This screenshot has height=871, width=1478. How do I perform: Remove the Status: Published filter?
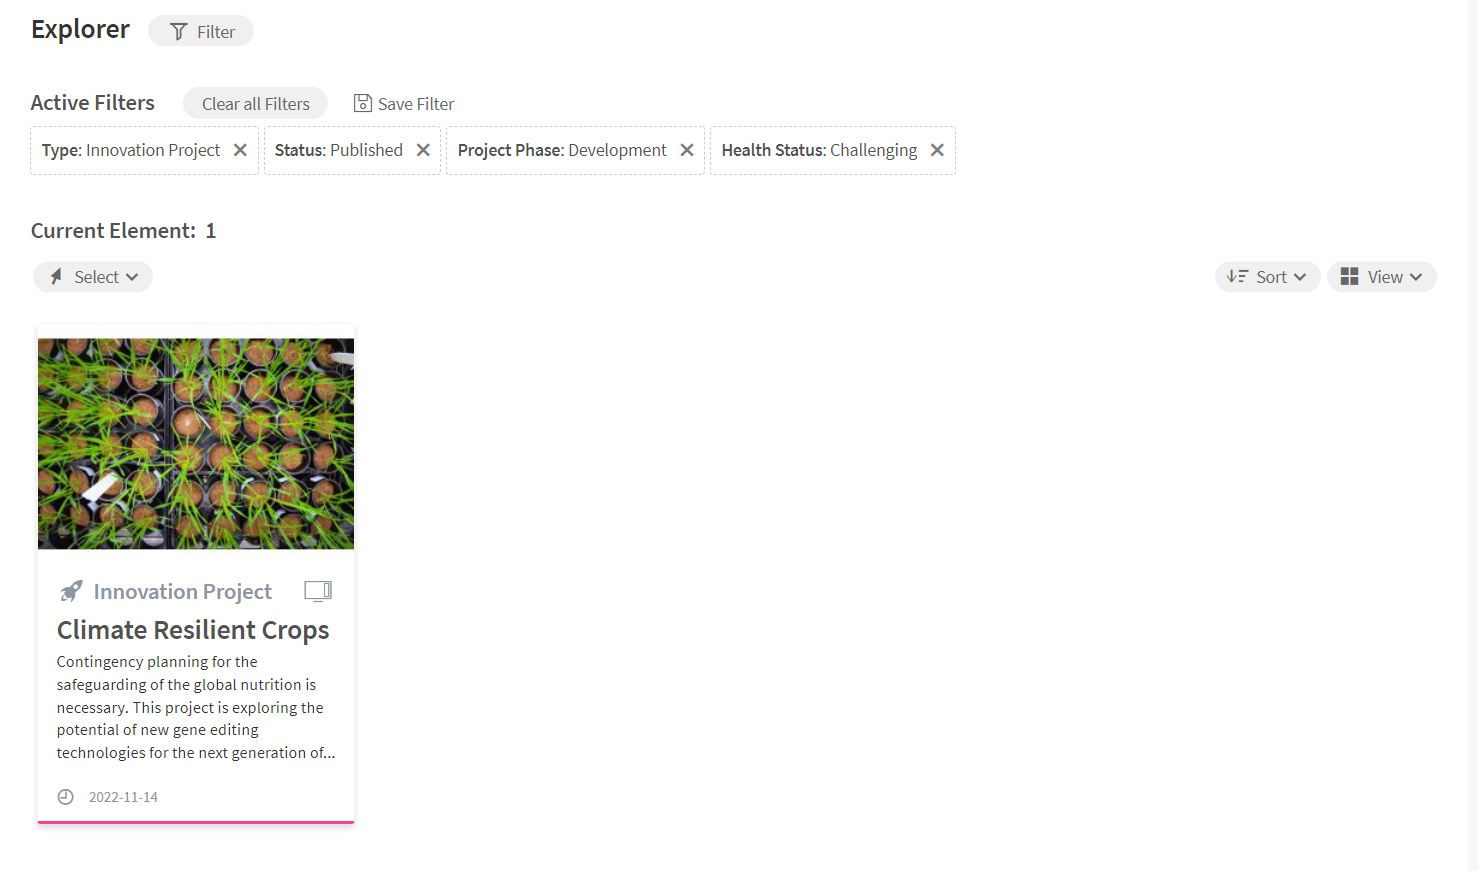[x=423, y=150]
